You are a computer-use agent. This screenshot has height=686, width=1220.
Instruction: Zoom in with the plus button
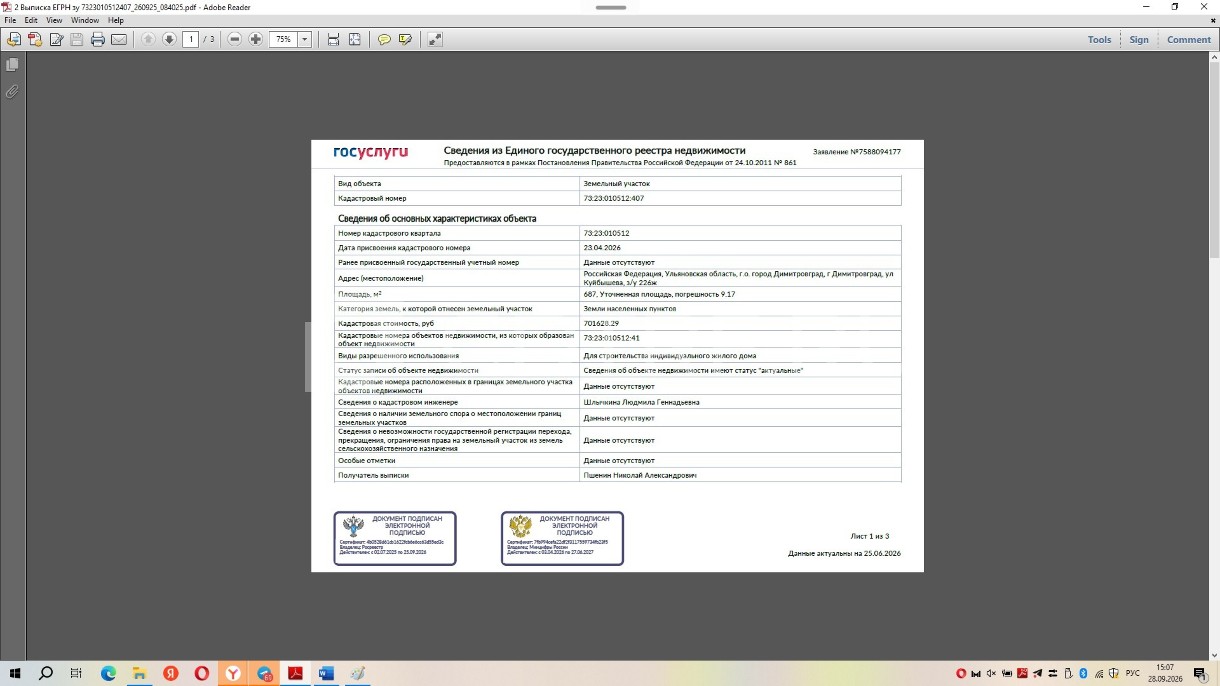click(x=256, y=39)
